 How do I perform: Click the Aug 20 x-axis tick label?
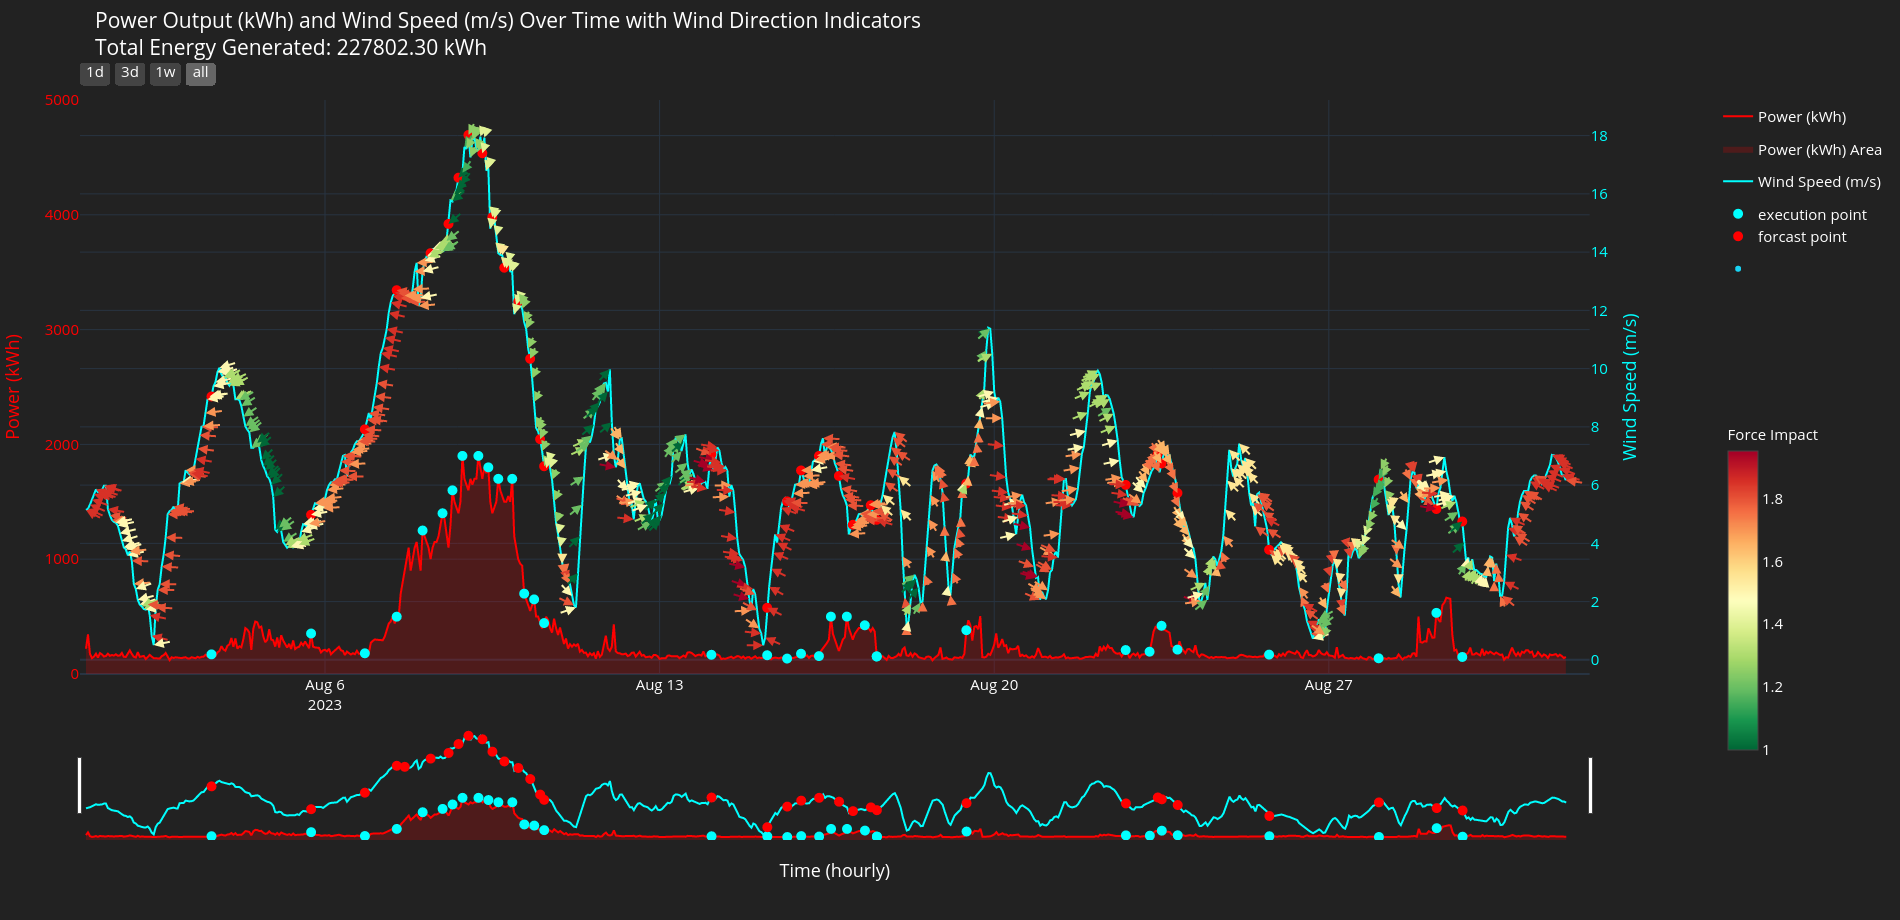click(x=994, y=685)
